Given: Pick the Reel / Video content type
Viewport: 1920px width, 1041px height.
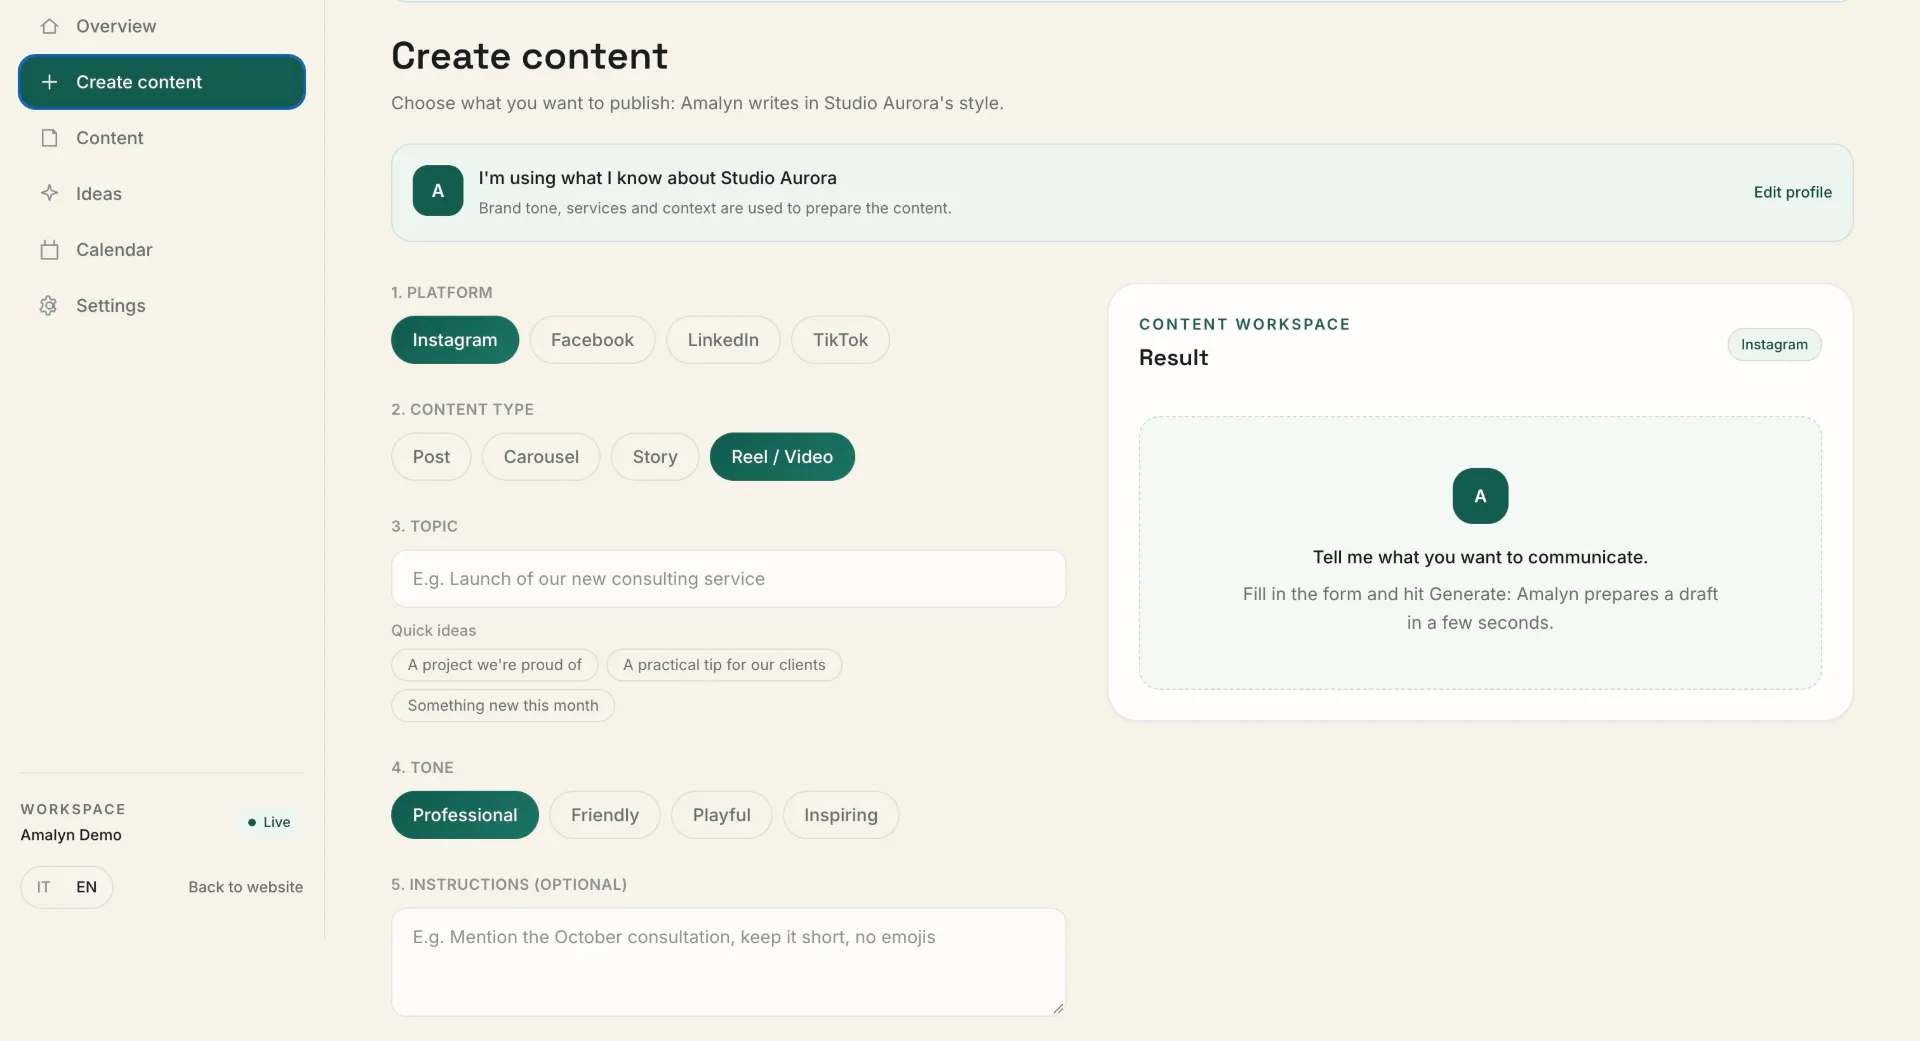Looking at the screenshot, I should (x=782, y=457).
